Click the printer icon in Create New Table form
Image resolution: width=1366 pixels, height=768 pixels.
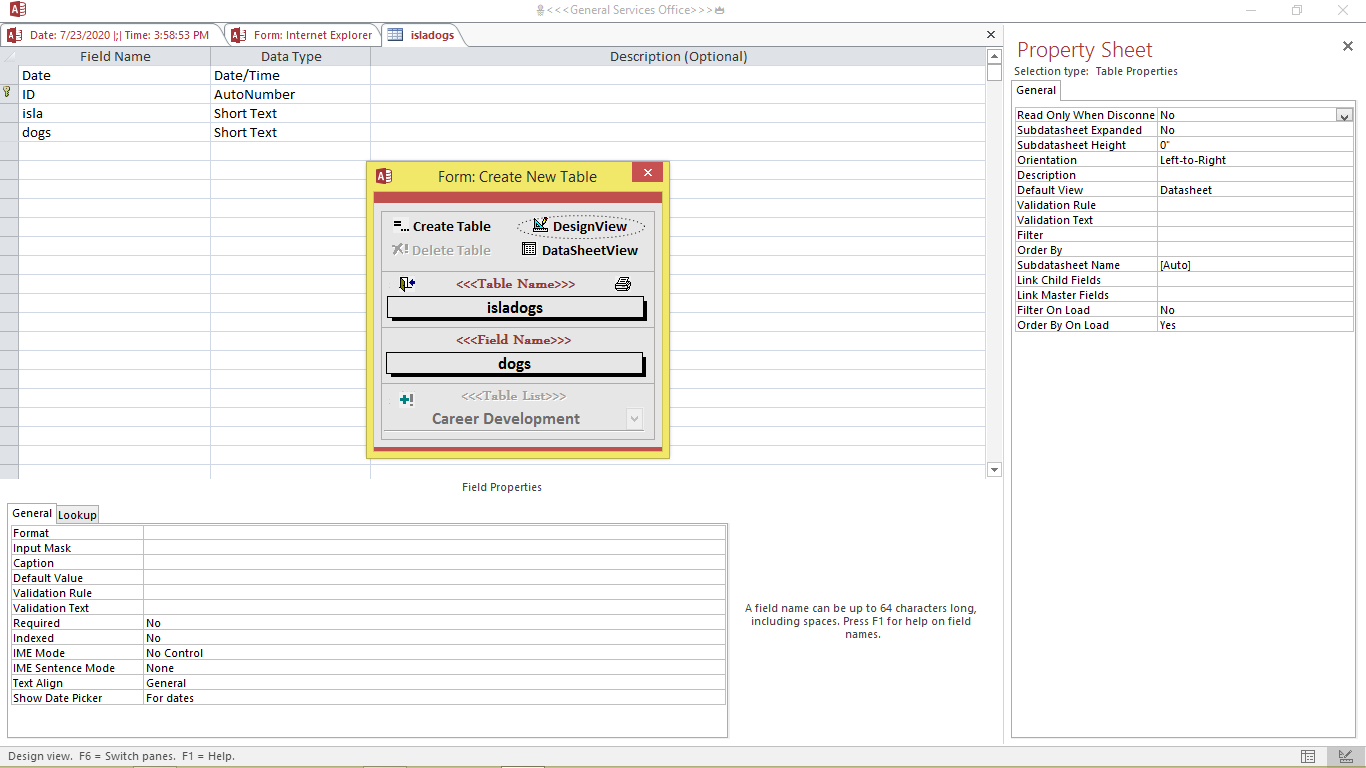point(623,284)
